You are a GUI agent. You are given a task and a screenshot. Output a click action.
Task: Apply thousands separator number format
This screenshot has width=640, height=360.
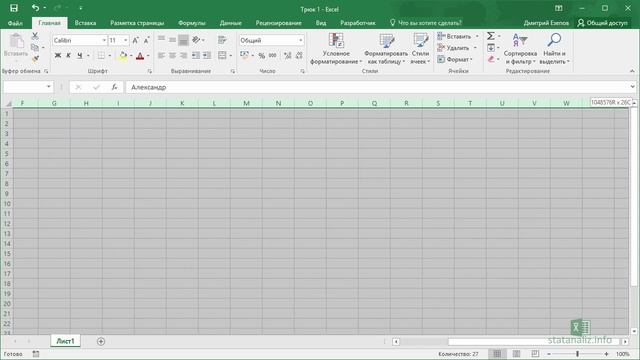click(x=273, y=56)
